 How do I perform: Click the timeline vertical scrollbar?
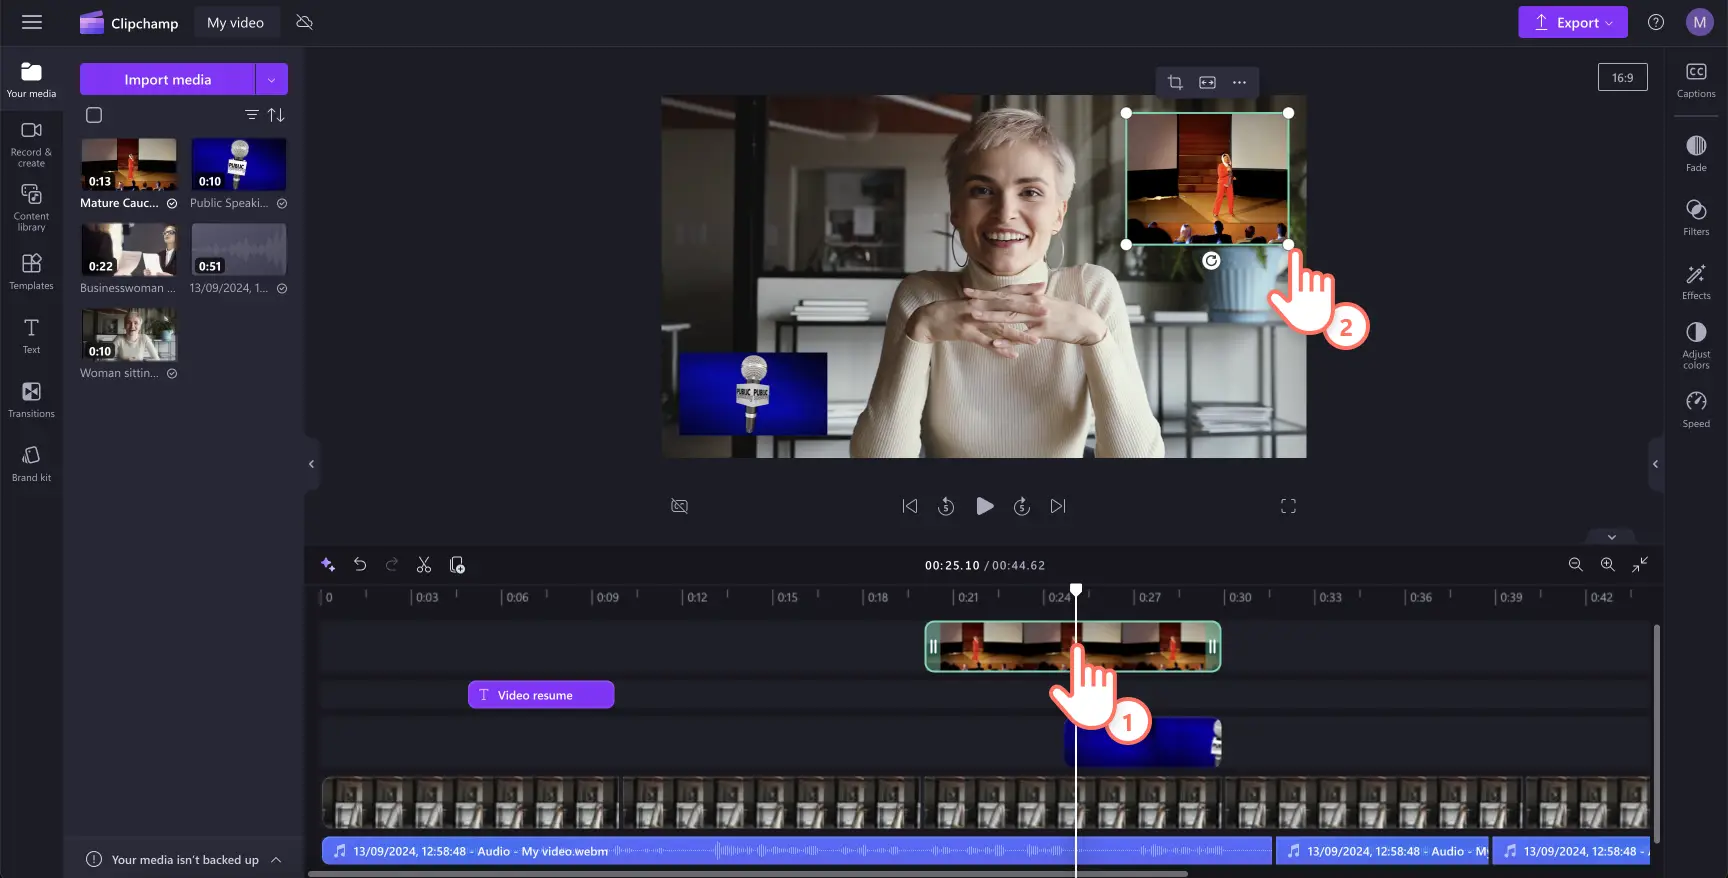point(1656,734)
